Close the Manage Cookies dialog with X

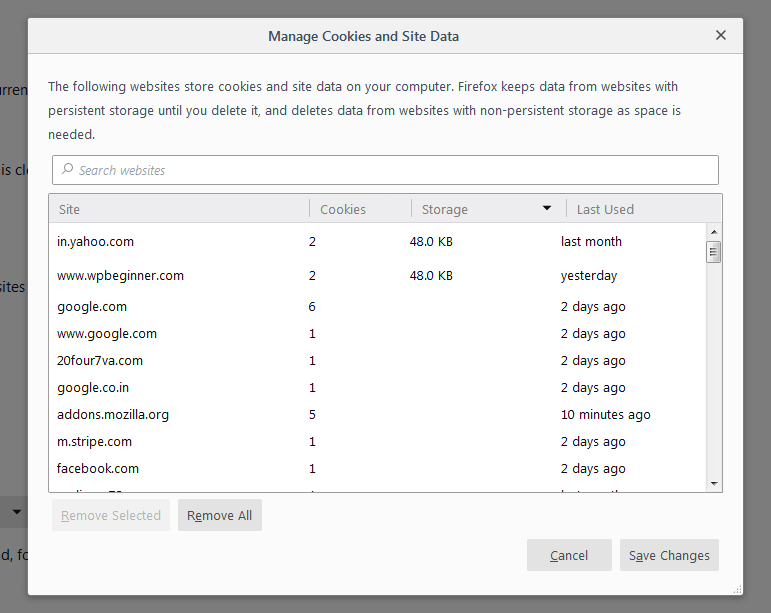(720, 35)
